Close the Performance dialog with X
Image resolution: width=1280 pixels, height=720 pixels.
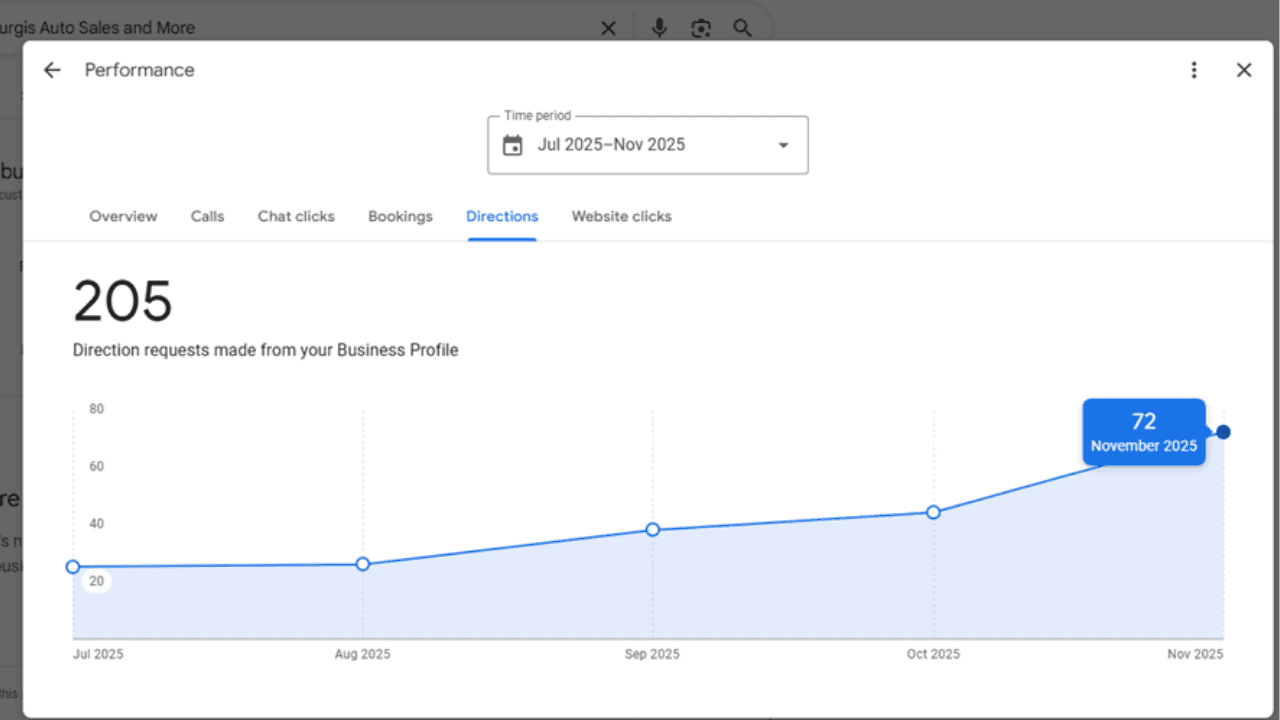(1243, 70)
